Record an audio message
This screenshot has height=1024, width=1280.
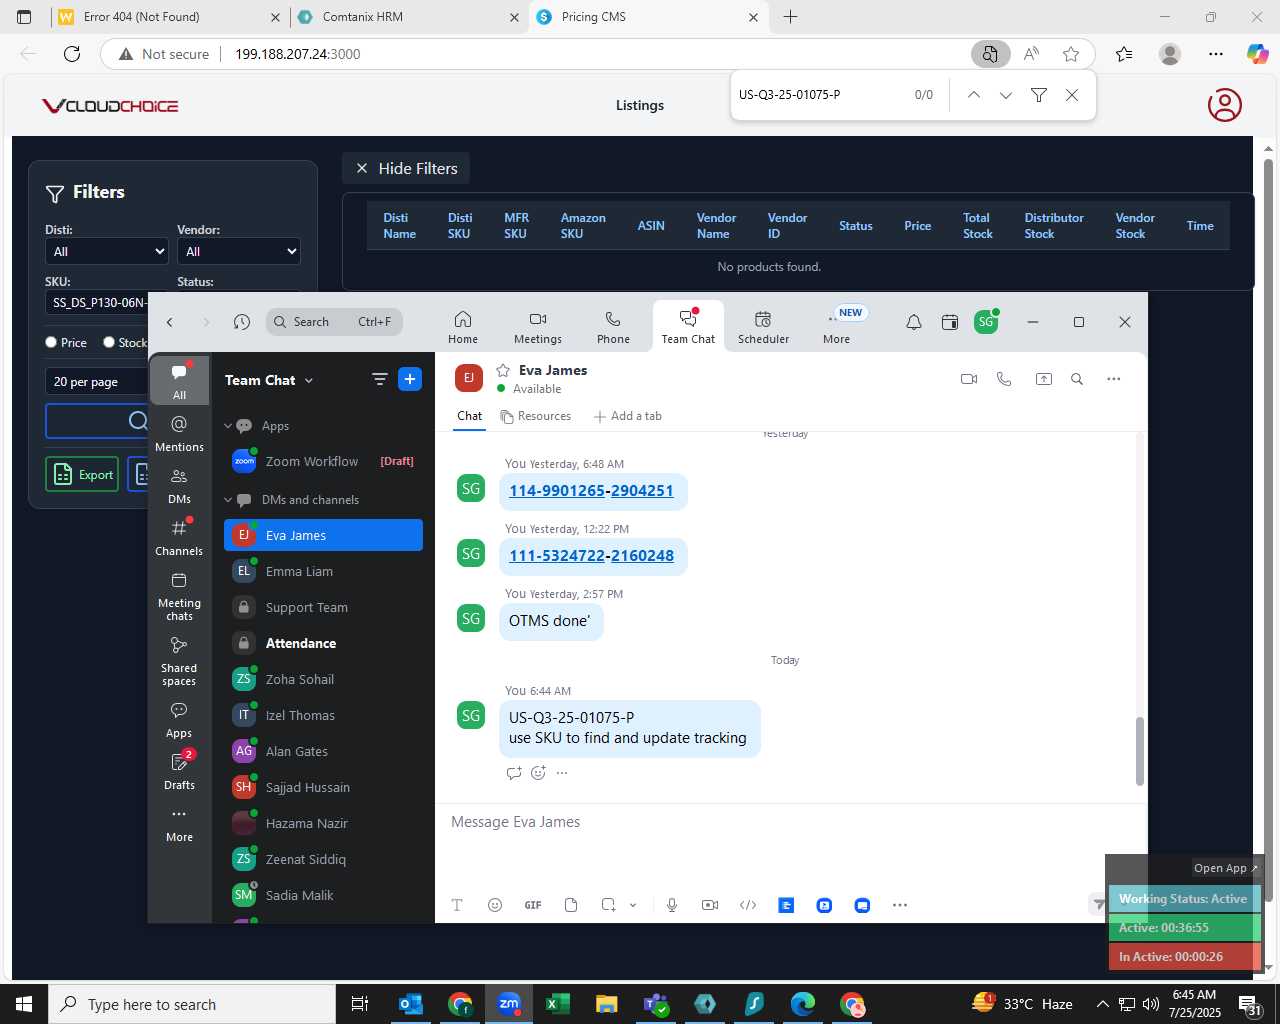(x=672, y=905)
